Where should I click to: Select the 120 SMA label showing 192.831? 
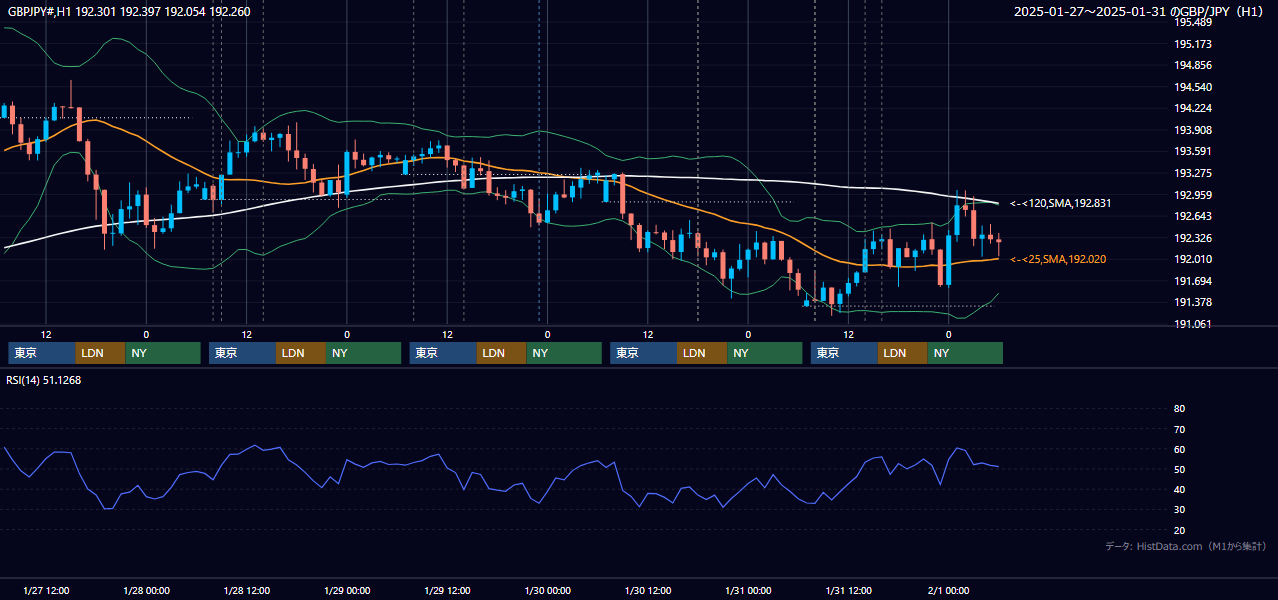[x=1061, y=203]
